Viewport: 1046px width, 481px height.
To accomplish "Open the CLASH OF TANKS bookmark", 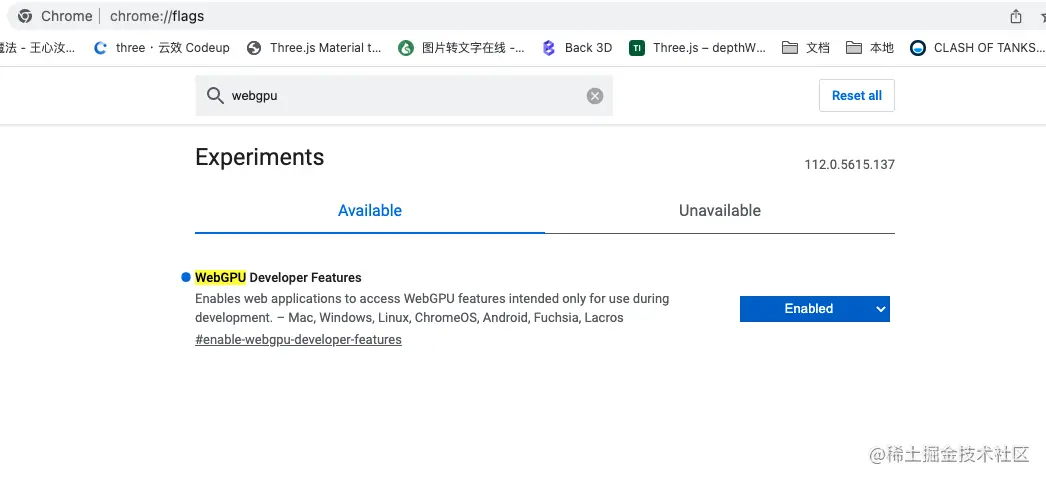I will pyautogui.click(x=973, y=47).
